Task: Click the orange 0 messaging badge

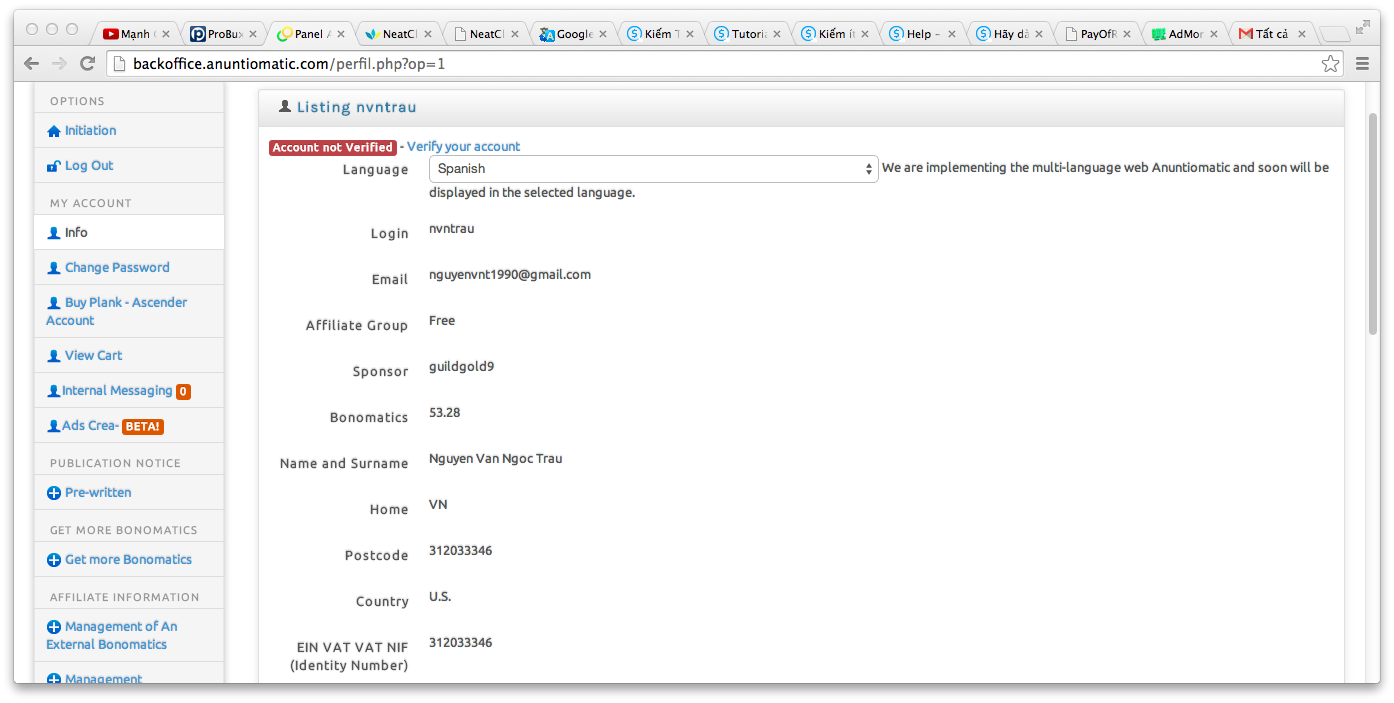Action: [x=183, y=392]
